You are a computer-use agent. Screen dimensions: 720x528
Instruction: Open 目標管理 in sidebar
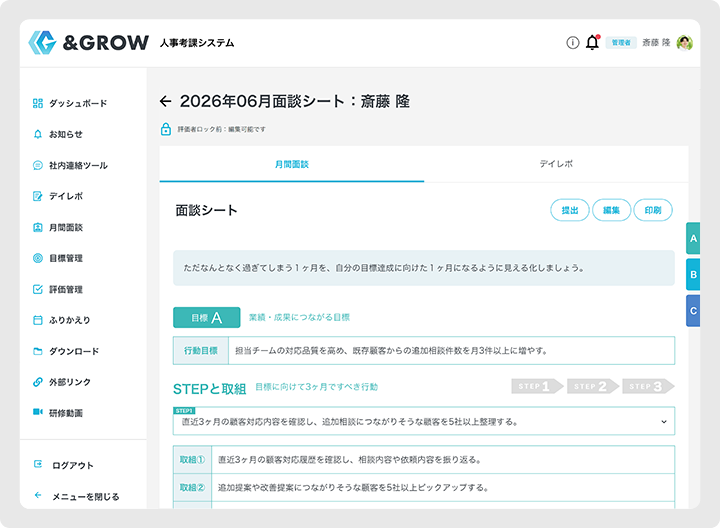click(x=58, y=258)
